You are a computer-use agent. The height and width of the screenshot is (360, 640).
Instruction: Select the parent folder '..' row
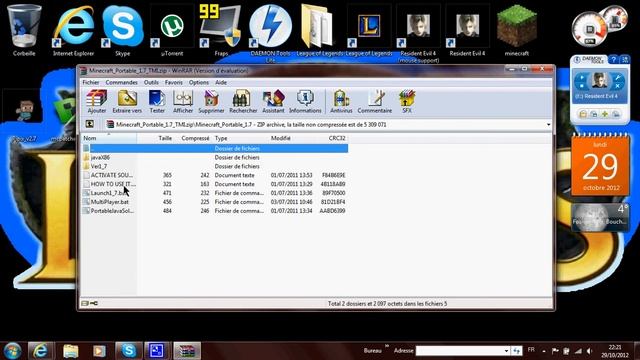[x=215, y=149]
